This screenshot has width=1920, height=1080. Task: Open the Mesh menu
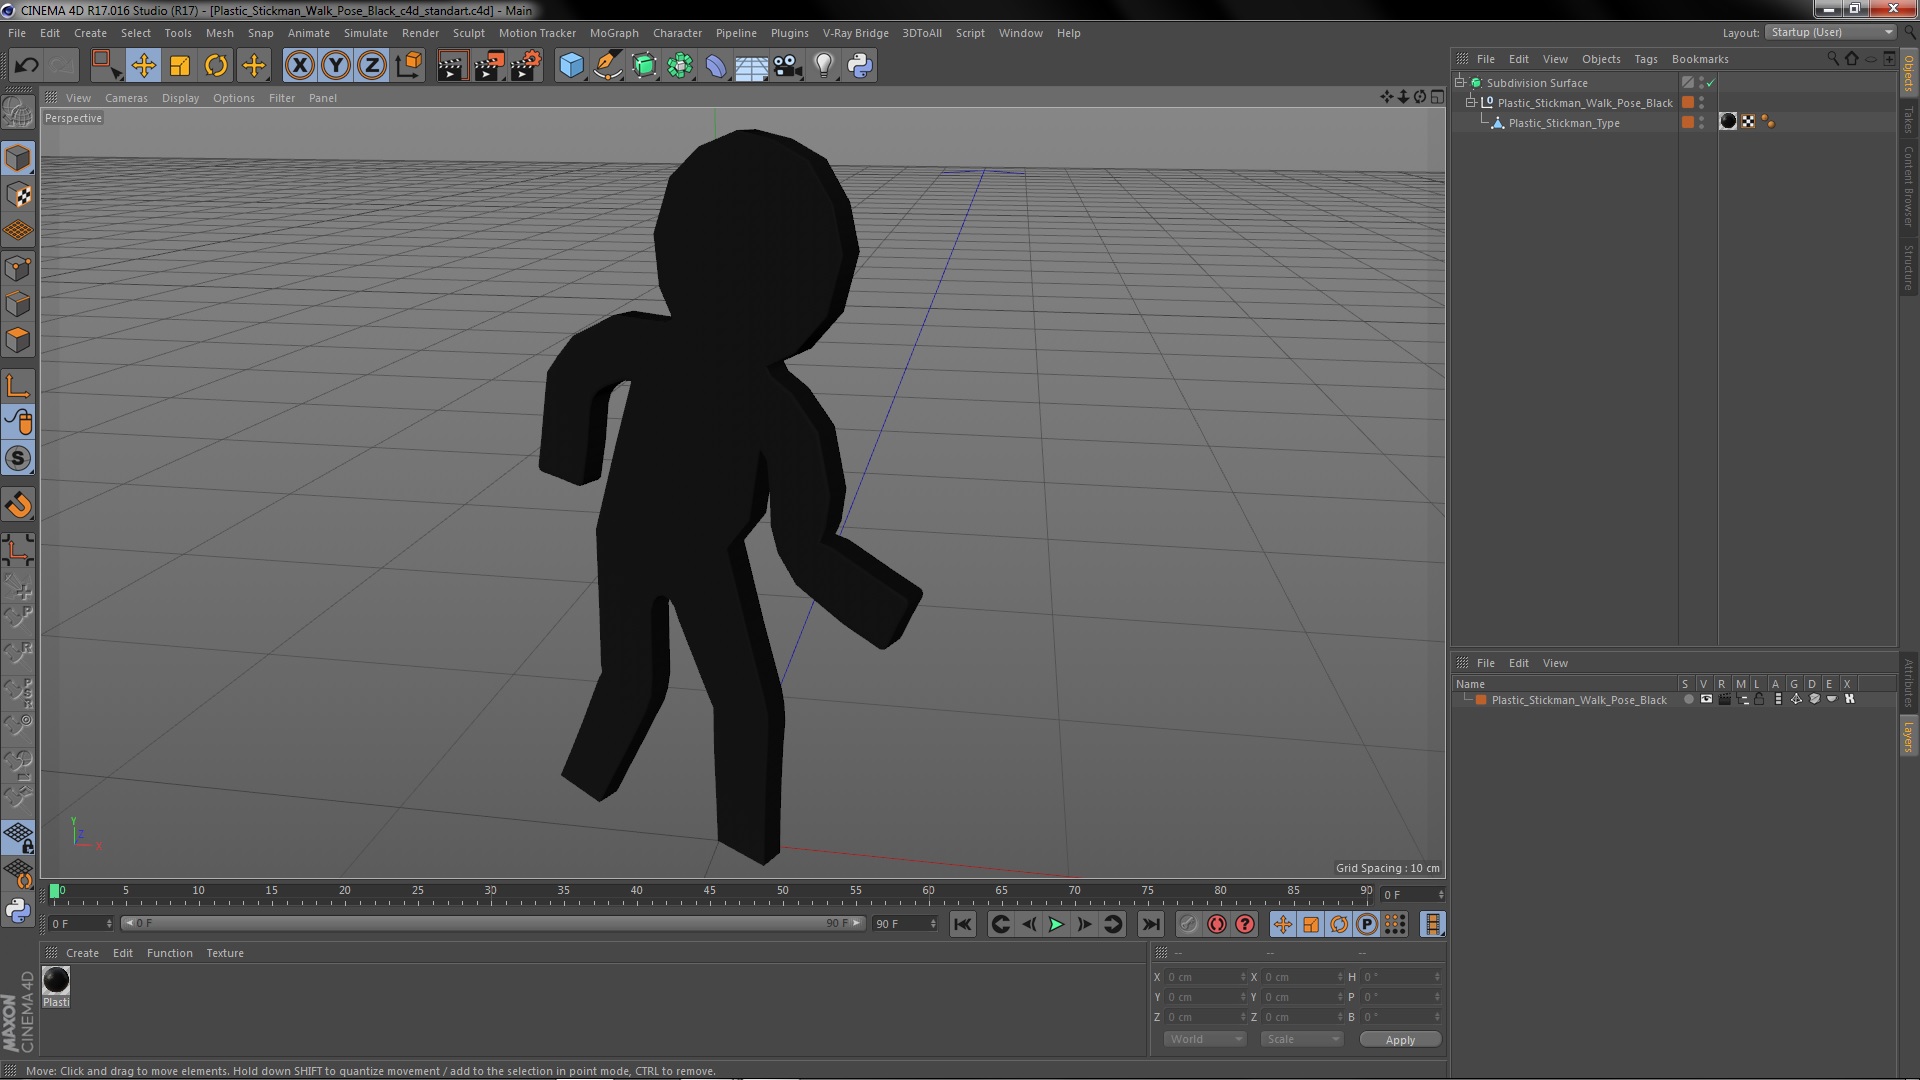pos(219,33)
